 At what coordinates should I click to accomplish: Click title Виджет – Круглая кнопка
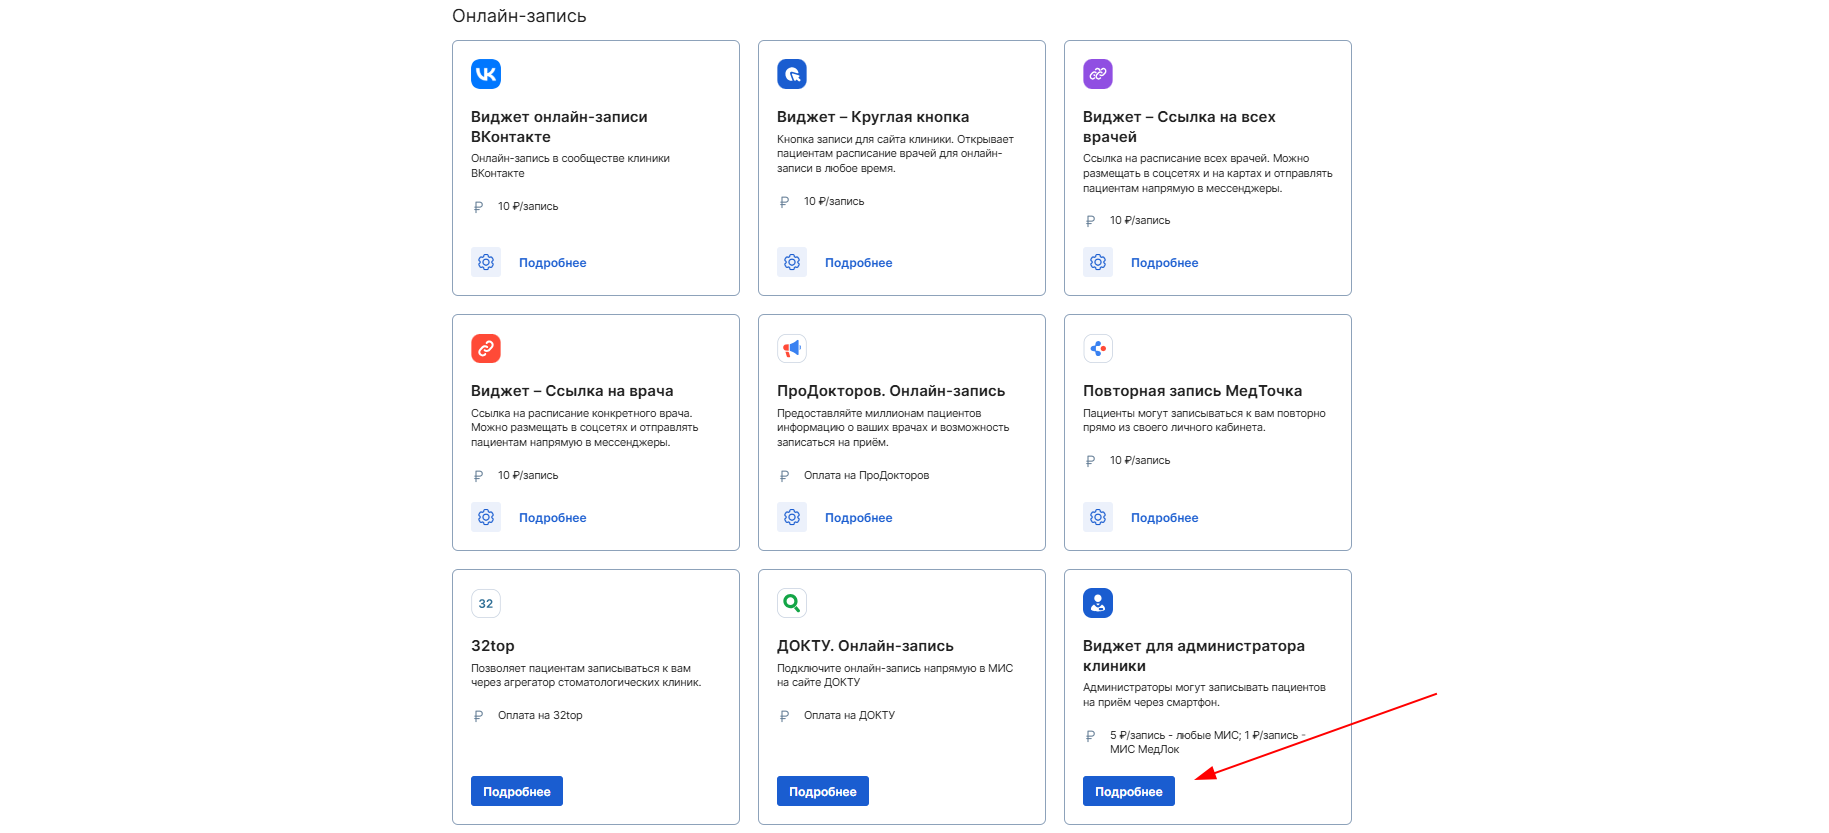click(x=873, y=117)
